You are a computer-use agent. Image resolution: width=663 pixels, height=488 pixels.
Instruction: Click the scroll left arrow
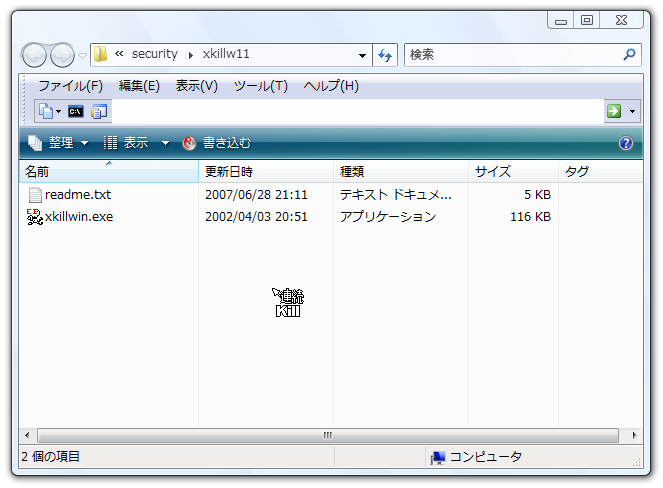27,435
